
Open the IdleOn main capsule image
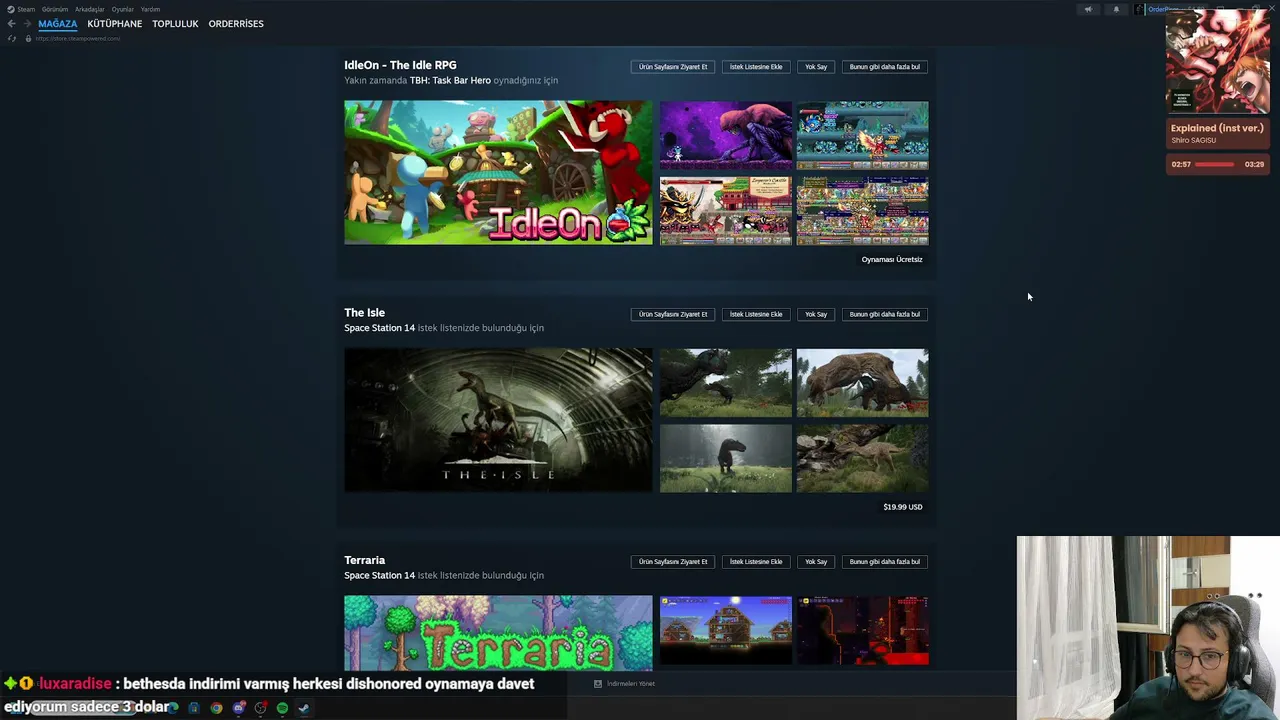(x=498, y=172)
